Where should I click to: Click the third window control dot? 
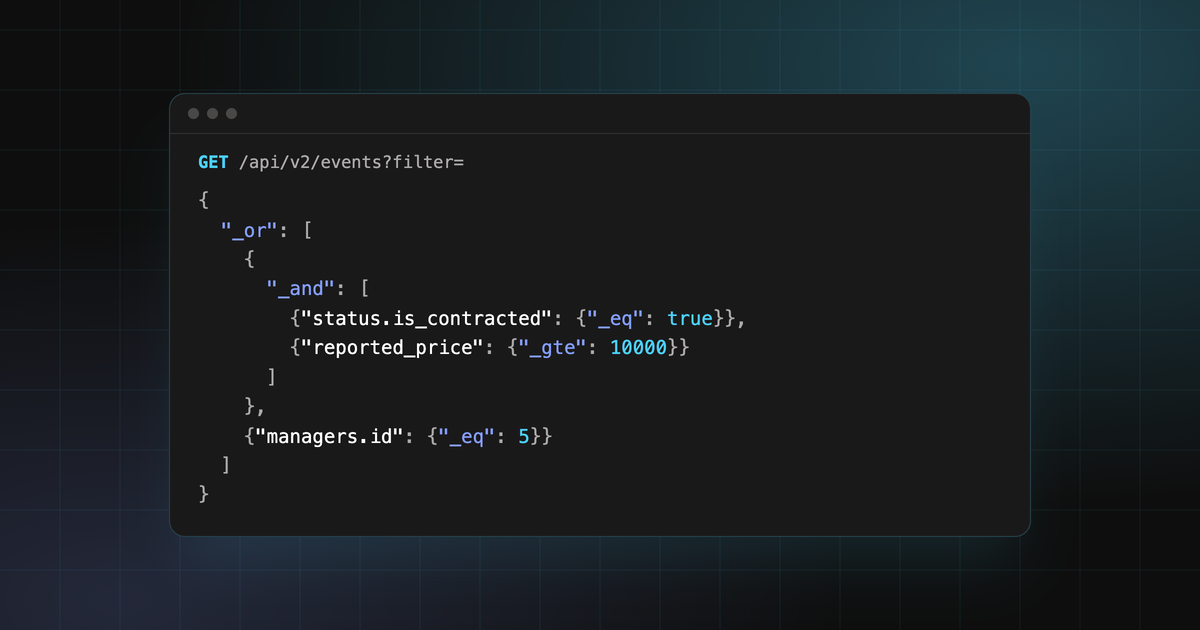231,113
